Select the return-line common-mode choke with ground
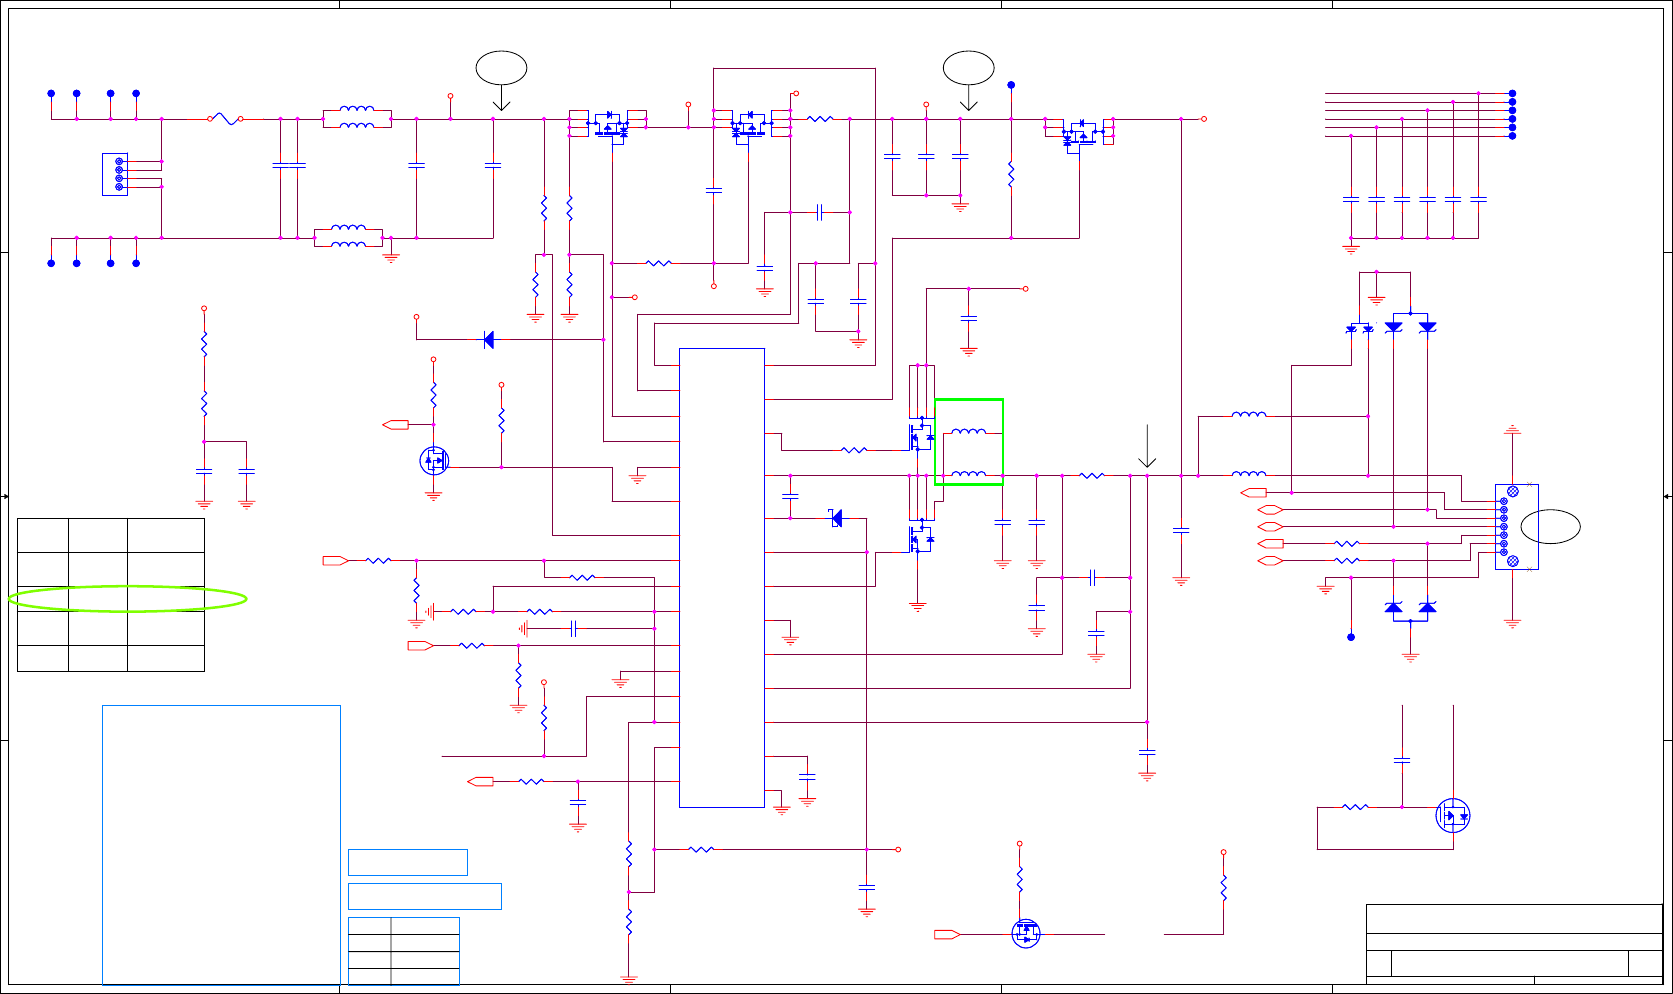Viewport: 1673px width, 994px height. tap(348, 236)
